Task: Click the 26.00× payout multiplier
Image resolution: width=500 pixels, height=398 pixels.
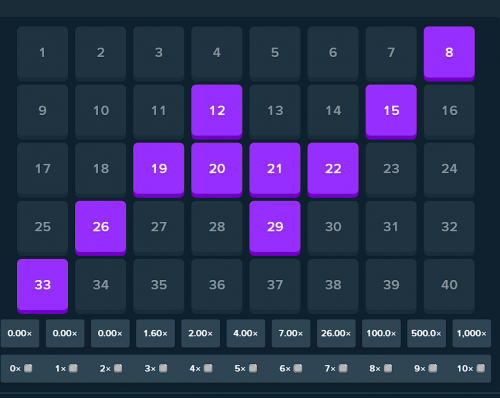Action: coord(336,333)
